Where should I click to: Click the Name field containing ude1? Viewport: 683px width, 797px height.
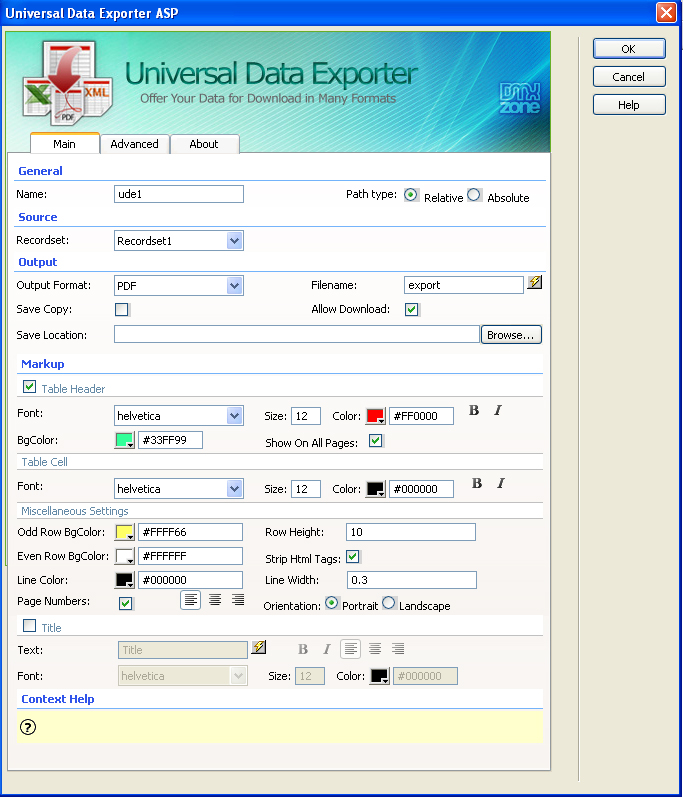179,194
